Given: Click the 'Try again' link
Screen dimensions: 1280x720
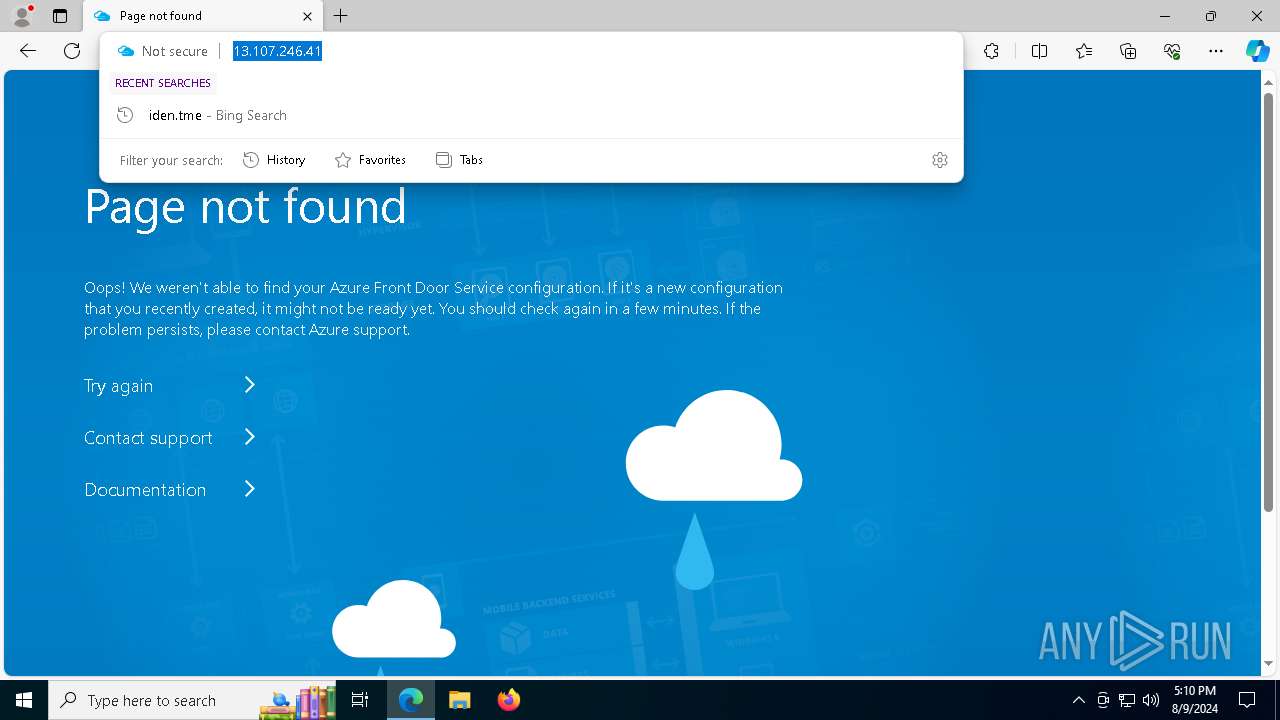Looking at the screenshot, I should [x=118, y=386].
